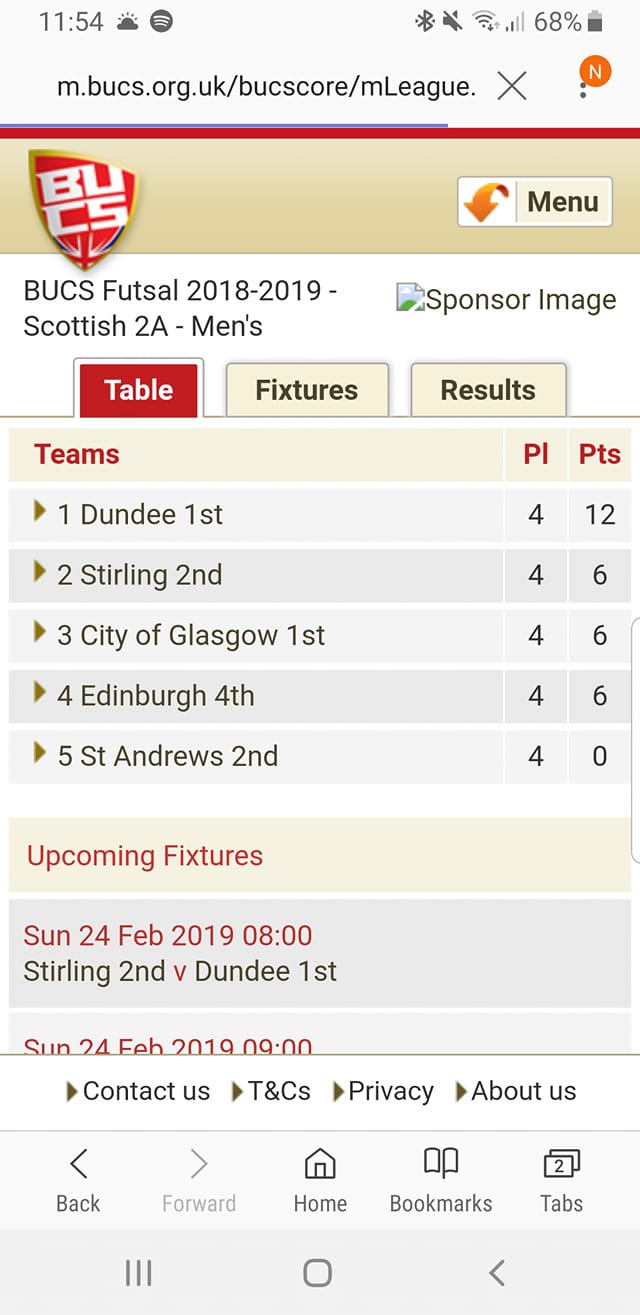
Task: Stop page loading with the X icon
Action: click(x=512, y=87)
